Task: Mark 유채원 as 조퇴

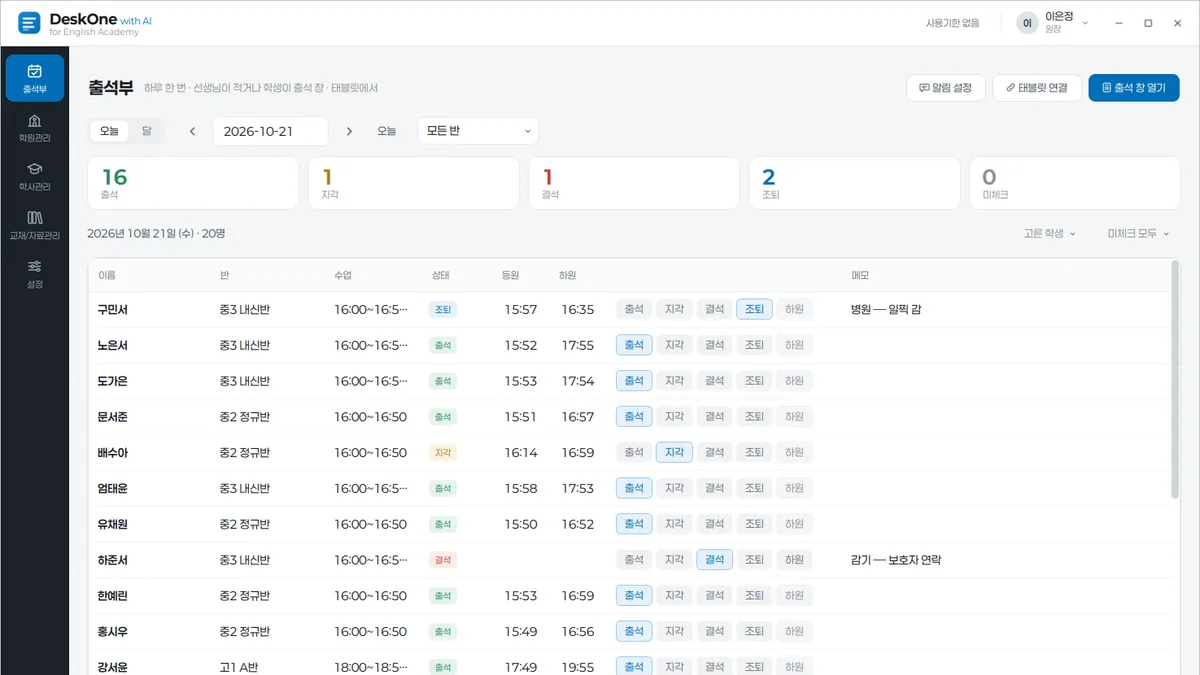Action: click(754, 524)
